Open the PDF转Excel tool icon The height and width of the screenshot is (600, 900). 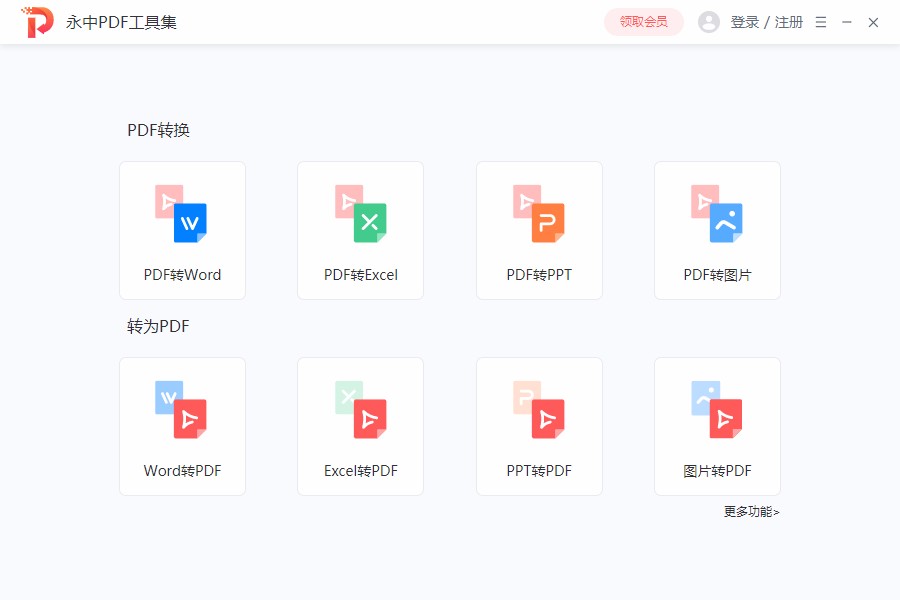pyautogui.click(x=360, y=213)
